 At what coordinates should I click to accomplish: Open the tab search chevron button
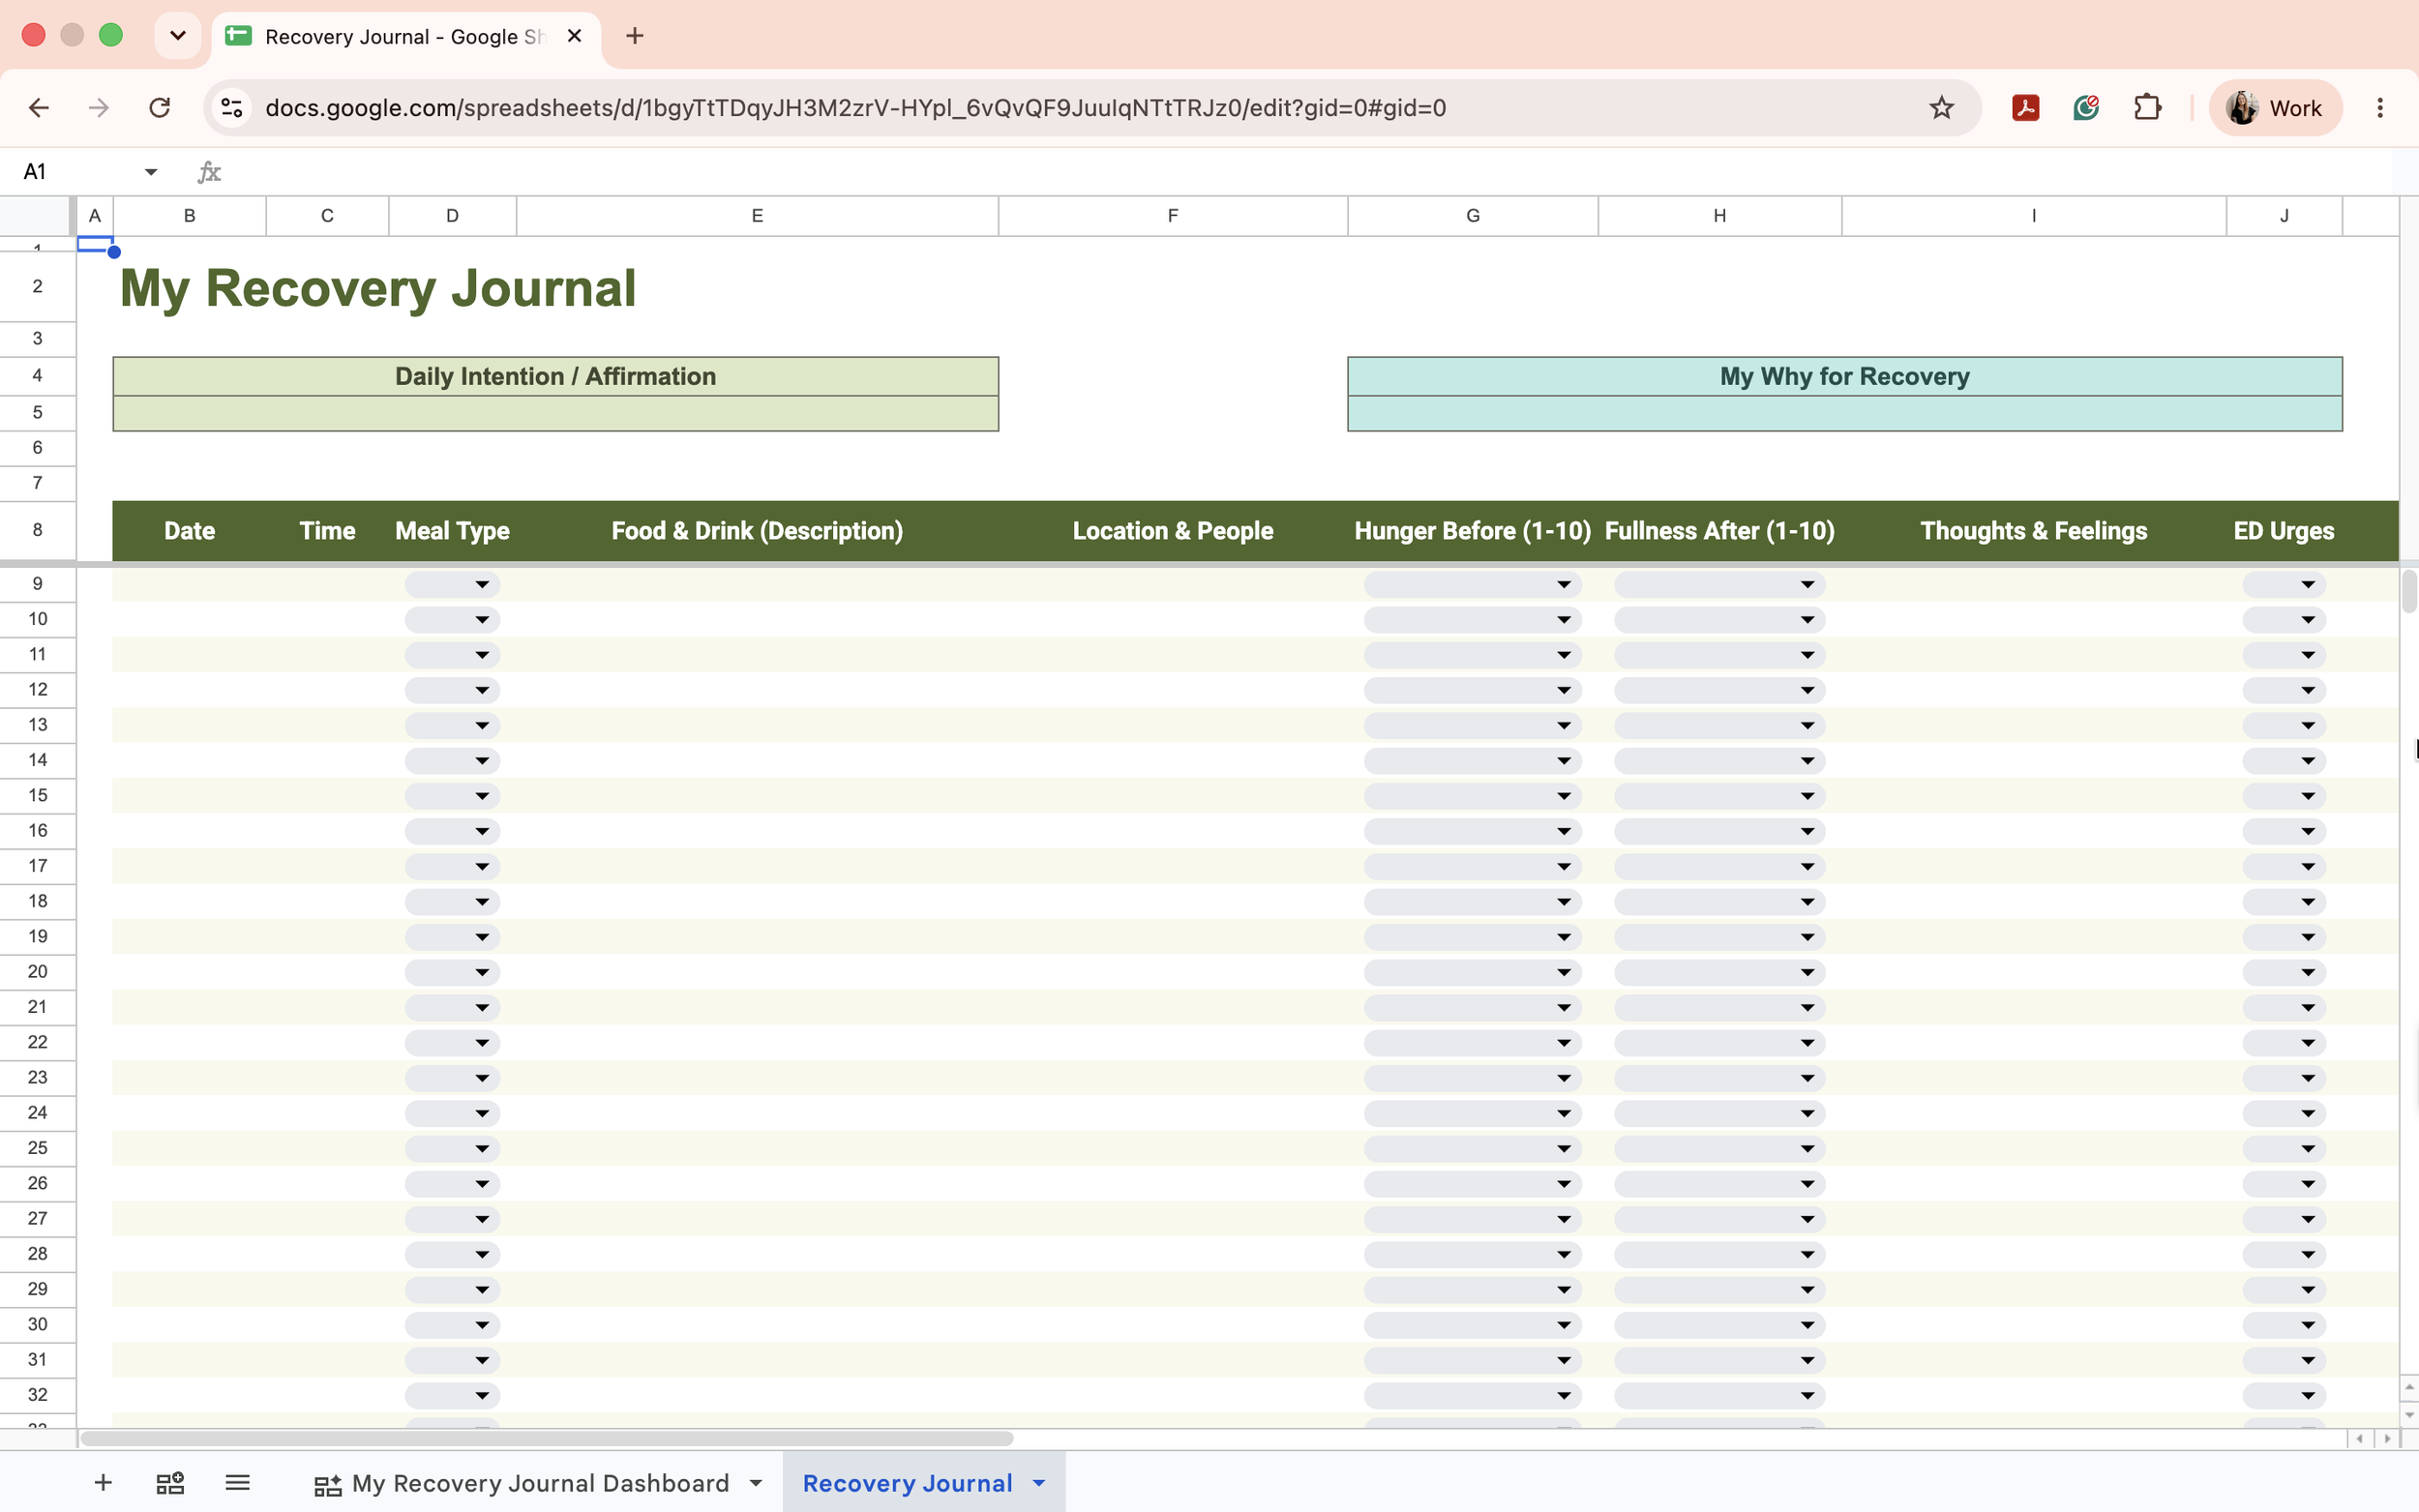pyautogui.click(x=178, y=36)
